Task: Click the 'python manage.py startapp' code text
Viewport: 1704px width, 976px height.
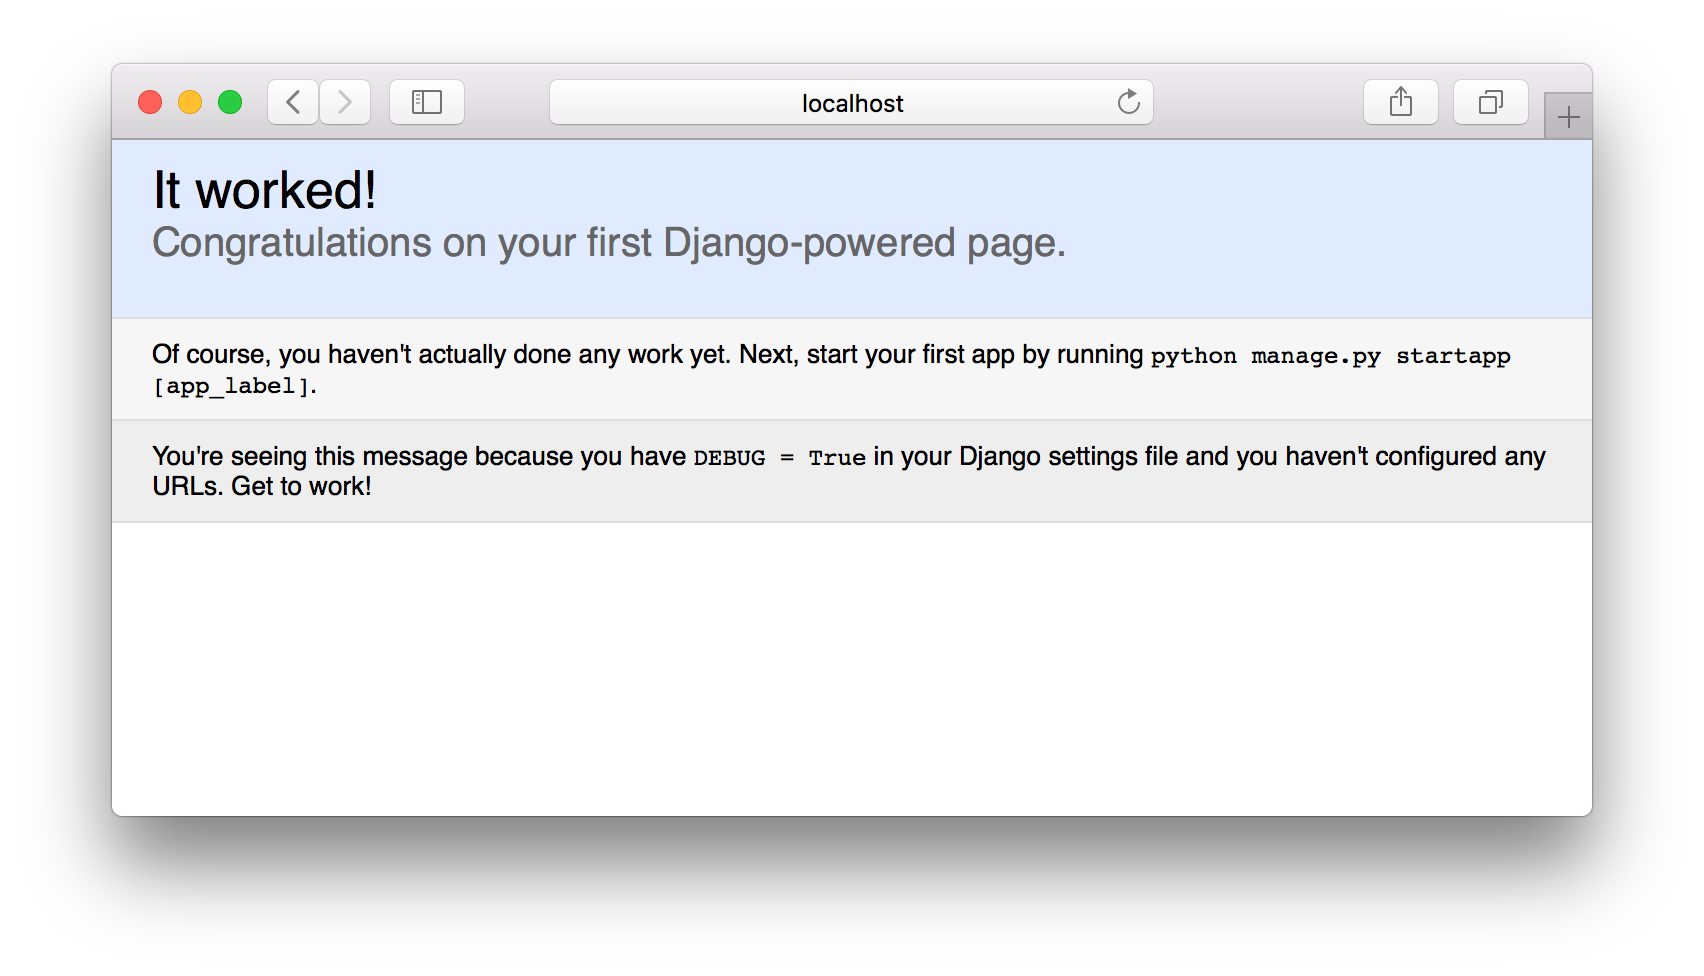Action: [x=1330, y=356]
